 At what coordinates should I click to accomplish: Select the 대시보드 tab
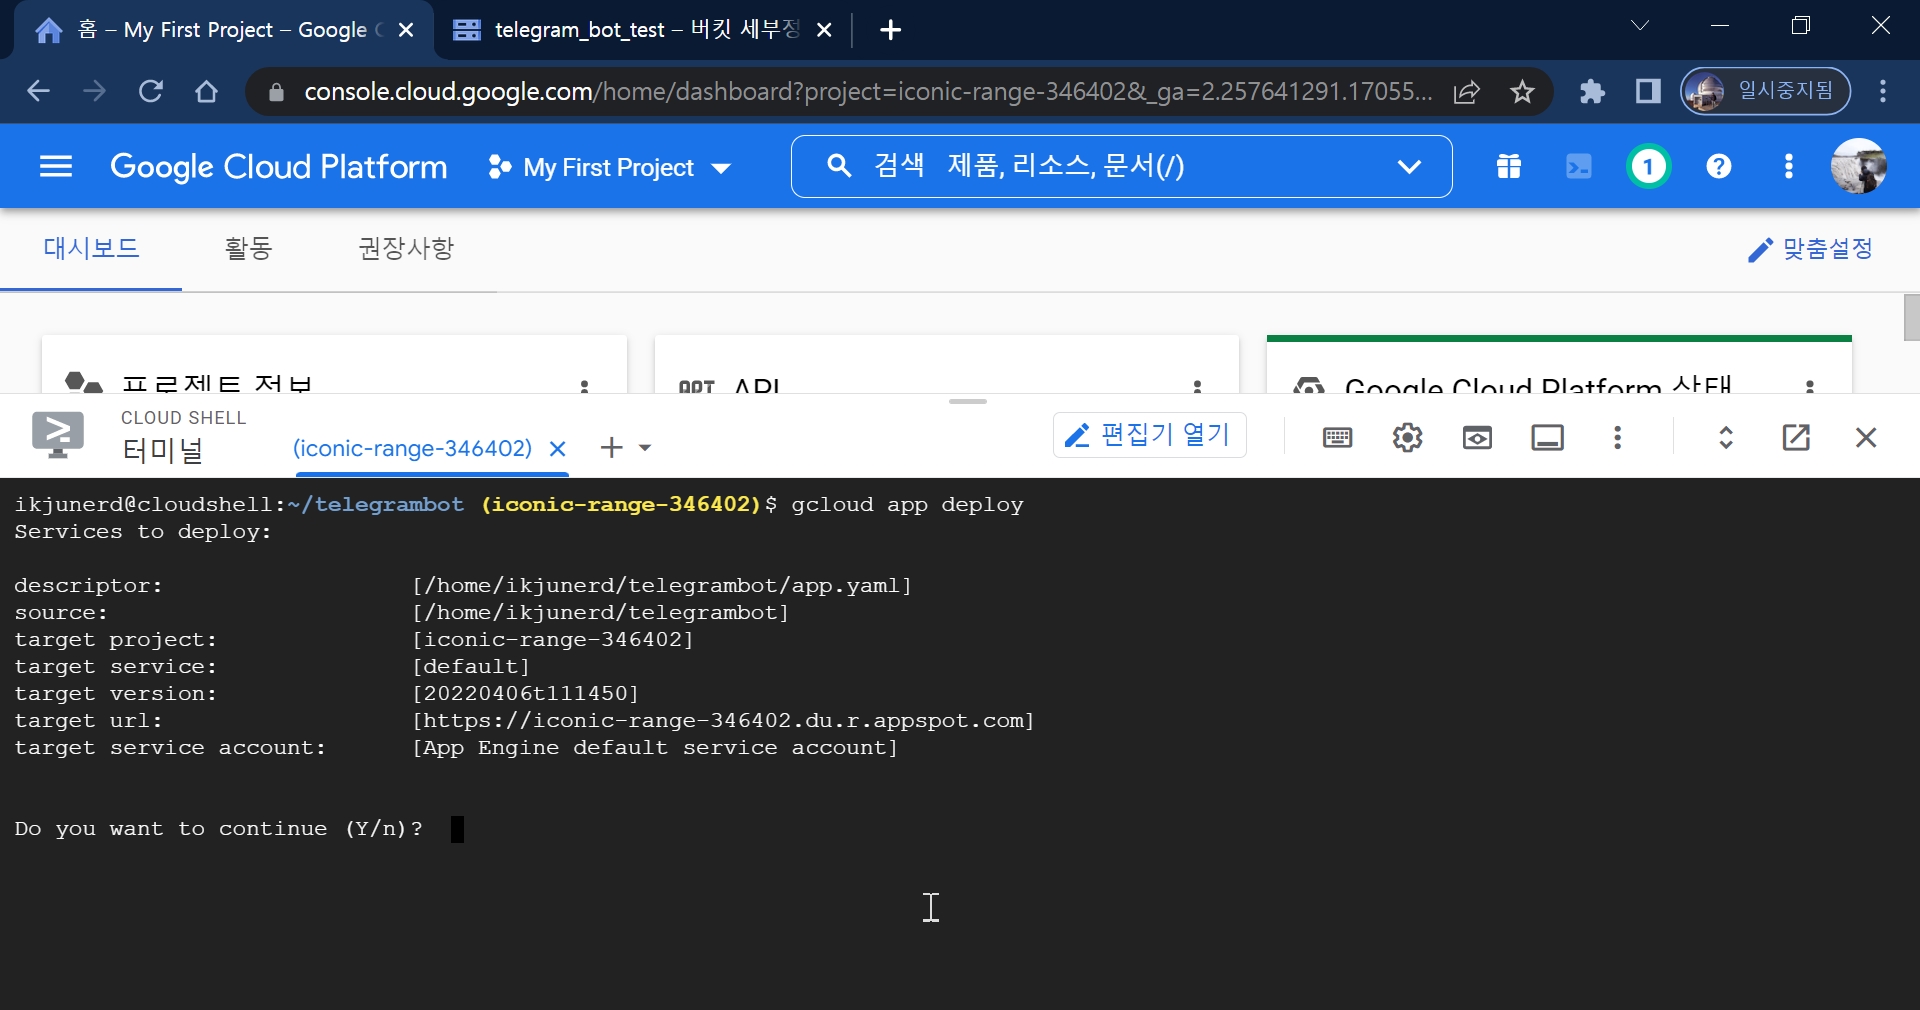tap(91, 248)
